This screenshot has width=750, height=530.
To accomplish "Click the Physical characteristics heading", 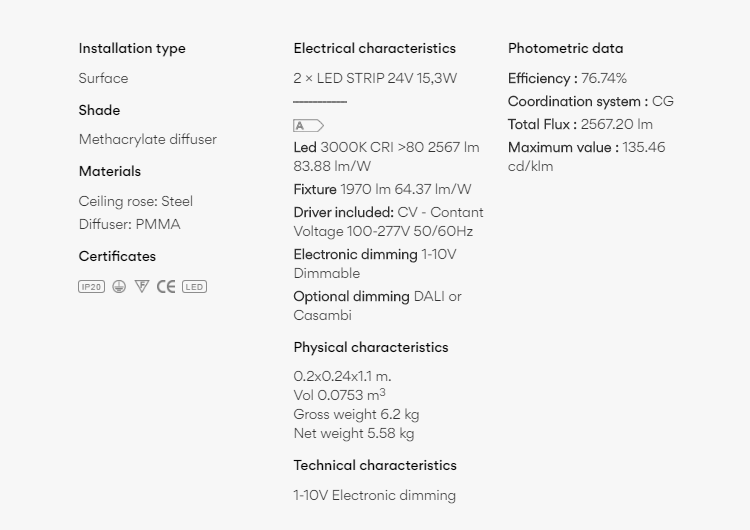I will (371, 347).
